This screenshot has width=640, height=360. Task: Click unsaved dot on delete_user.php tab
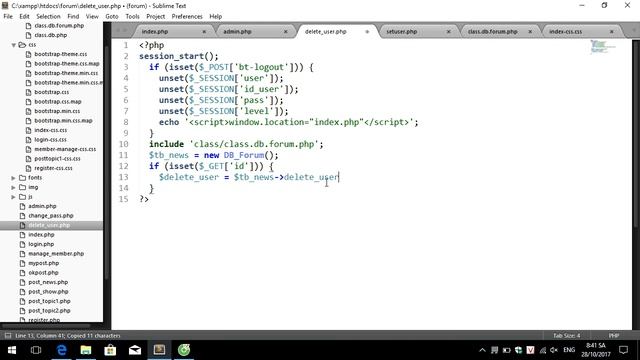click(x=367, y=31)
